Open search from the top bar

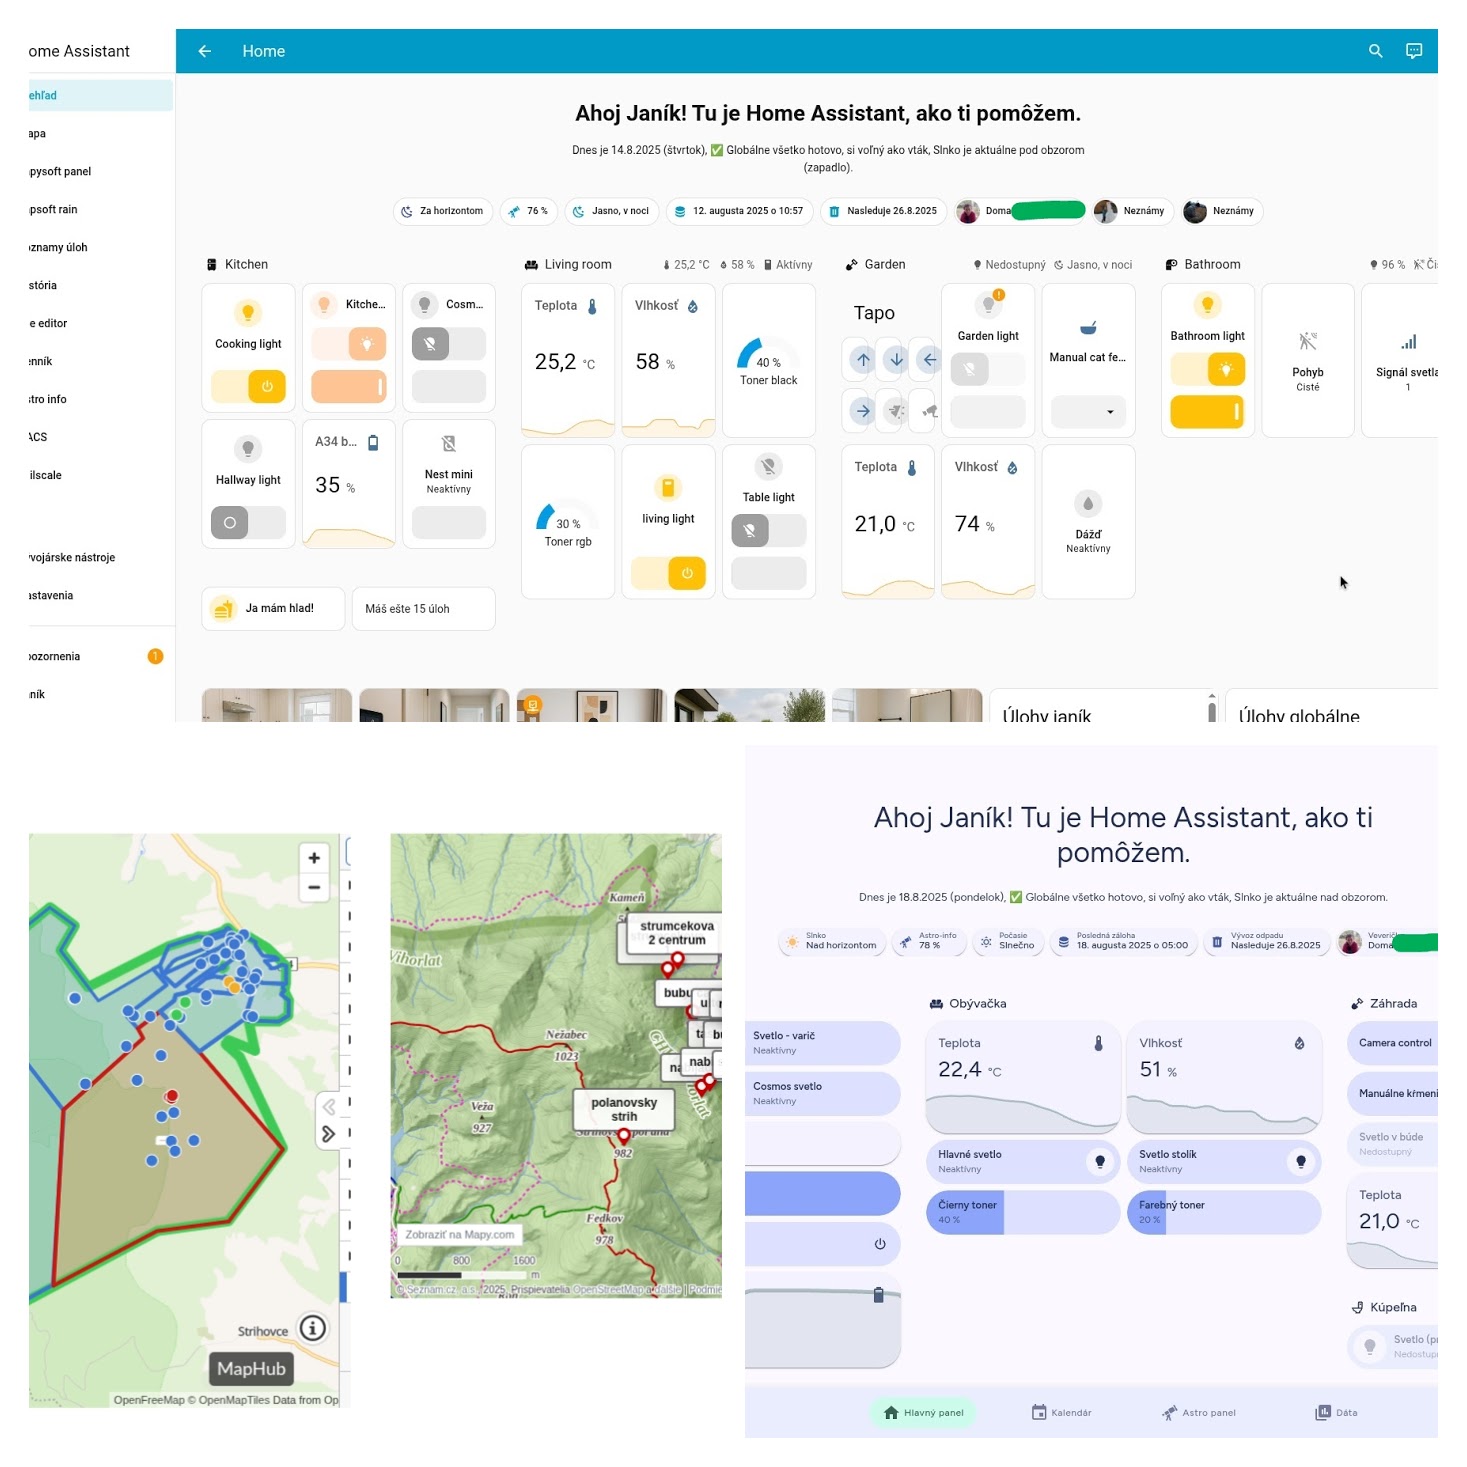(x=1375, y=51)
